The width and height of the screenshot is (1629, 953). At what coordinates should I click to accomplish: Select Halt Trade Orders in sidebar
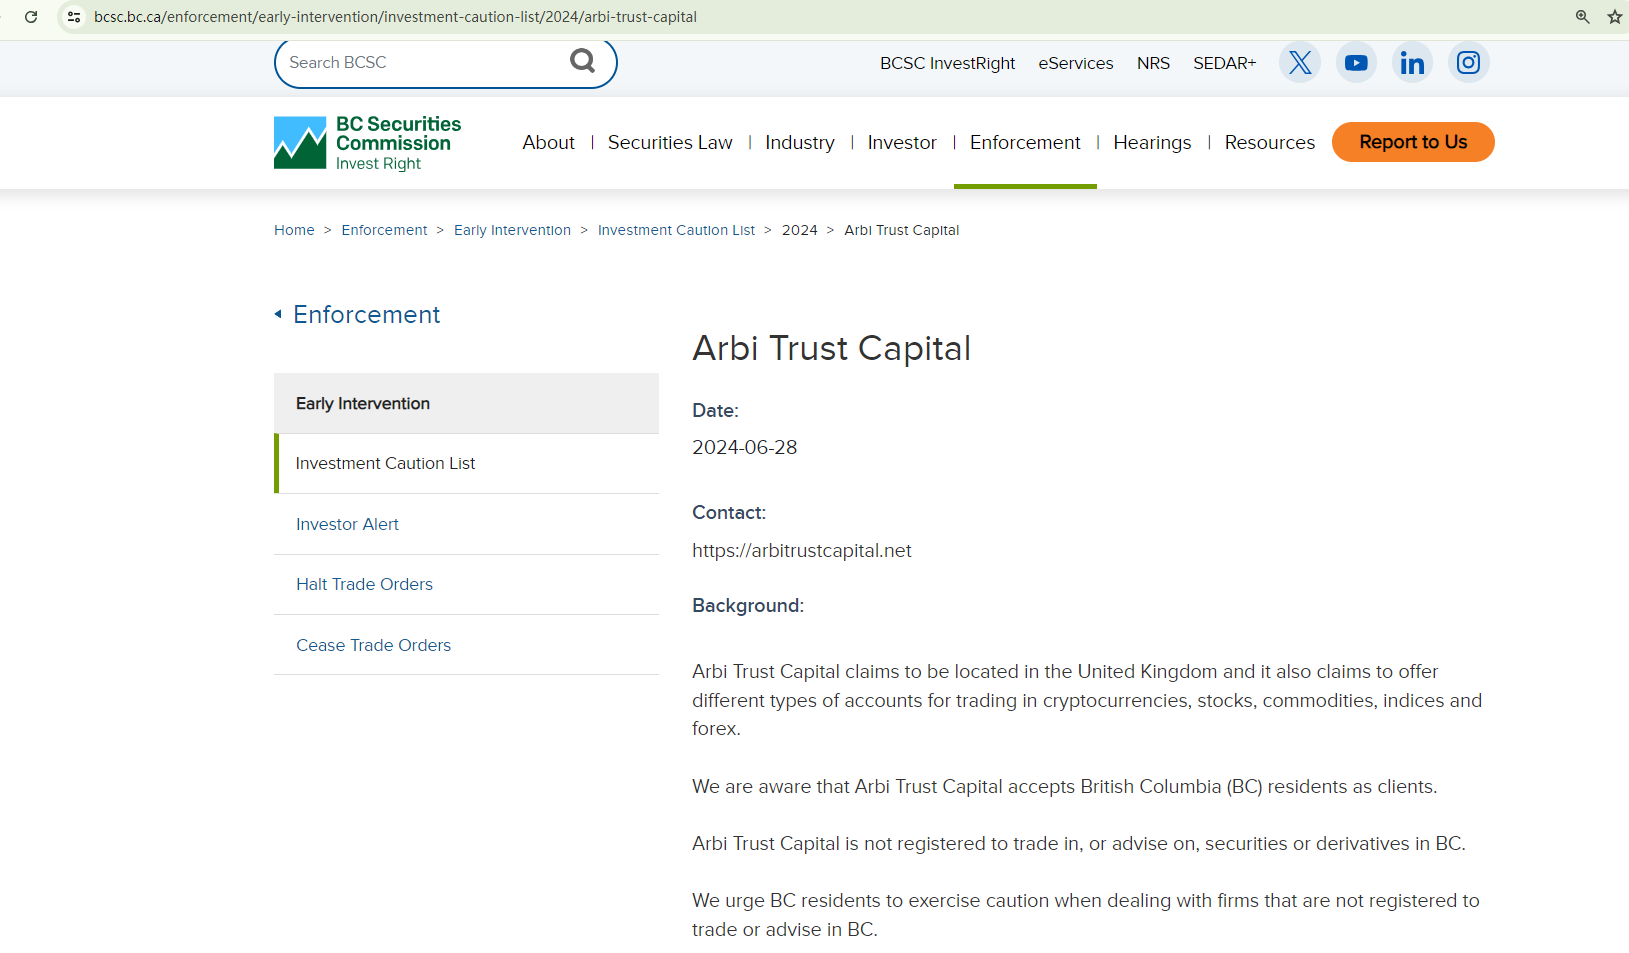364,584
